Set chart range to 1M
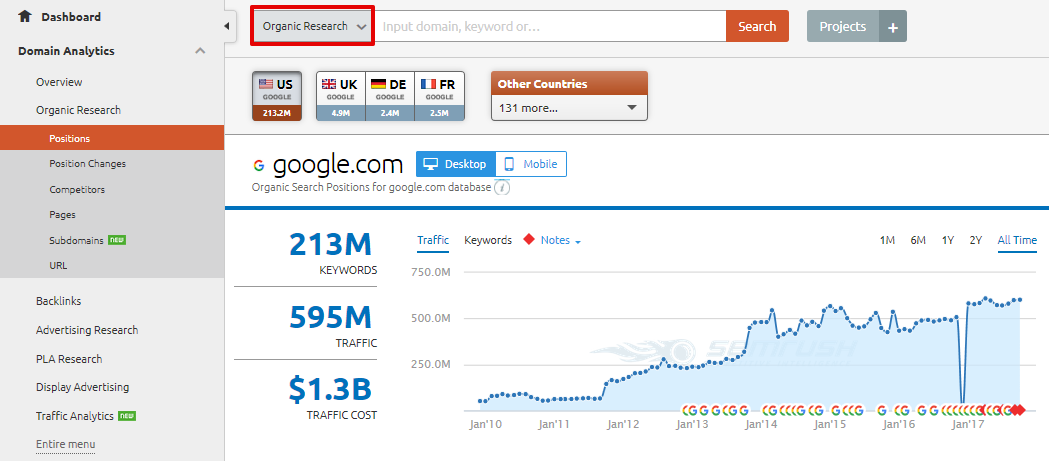 click(x=887, y=240)
